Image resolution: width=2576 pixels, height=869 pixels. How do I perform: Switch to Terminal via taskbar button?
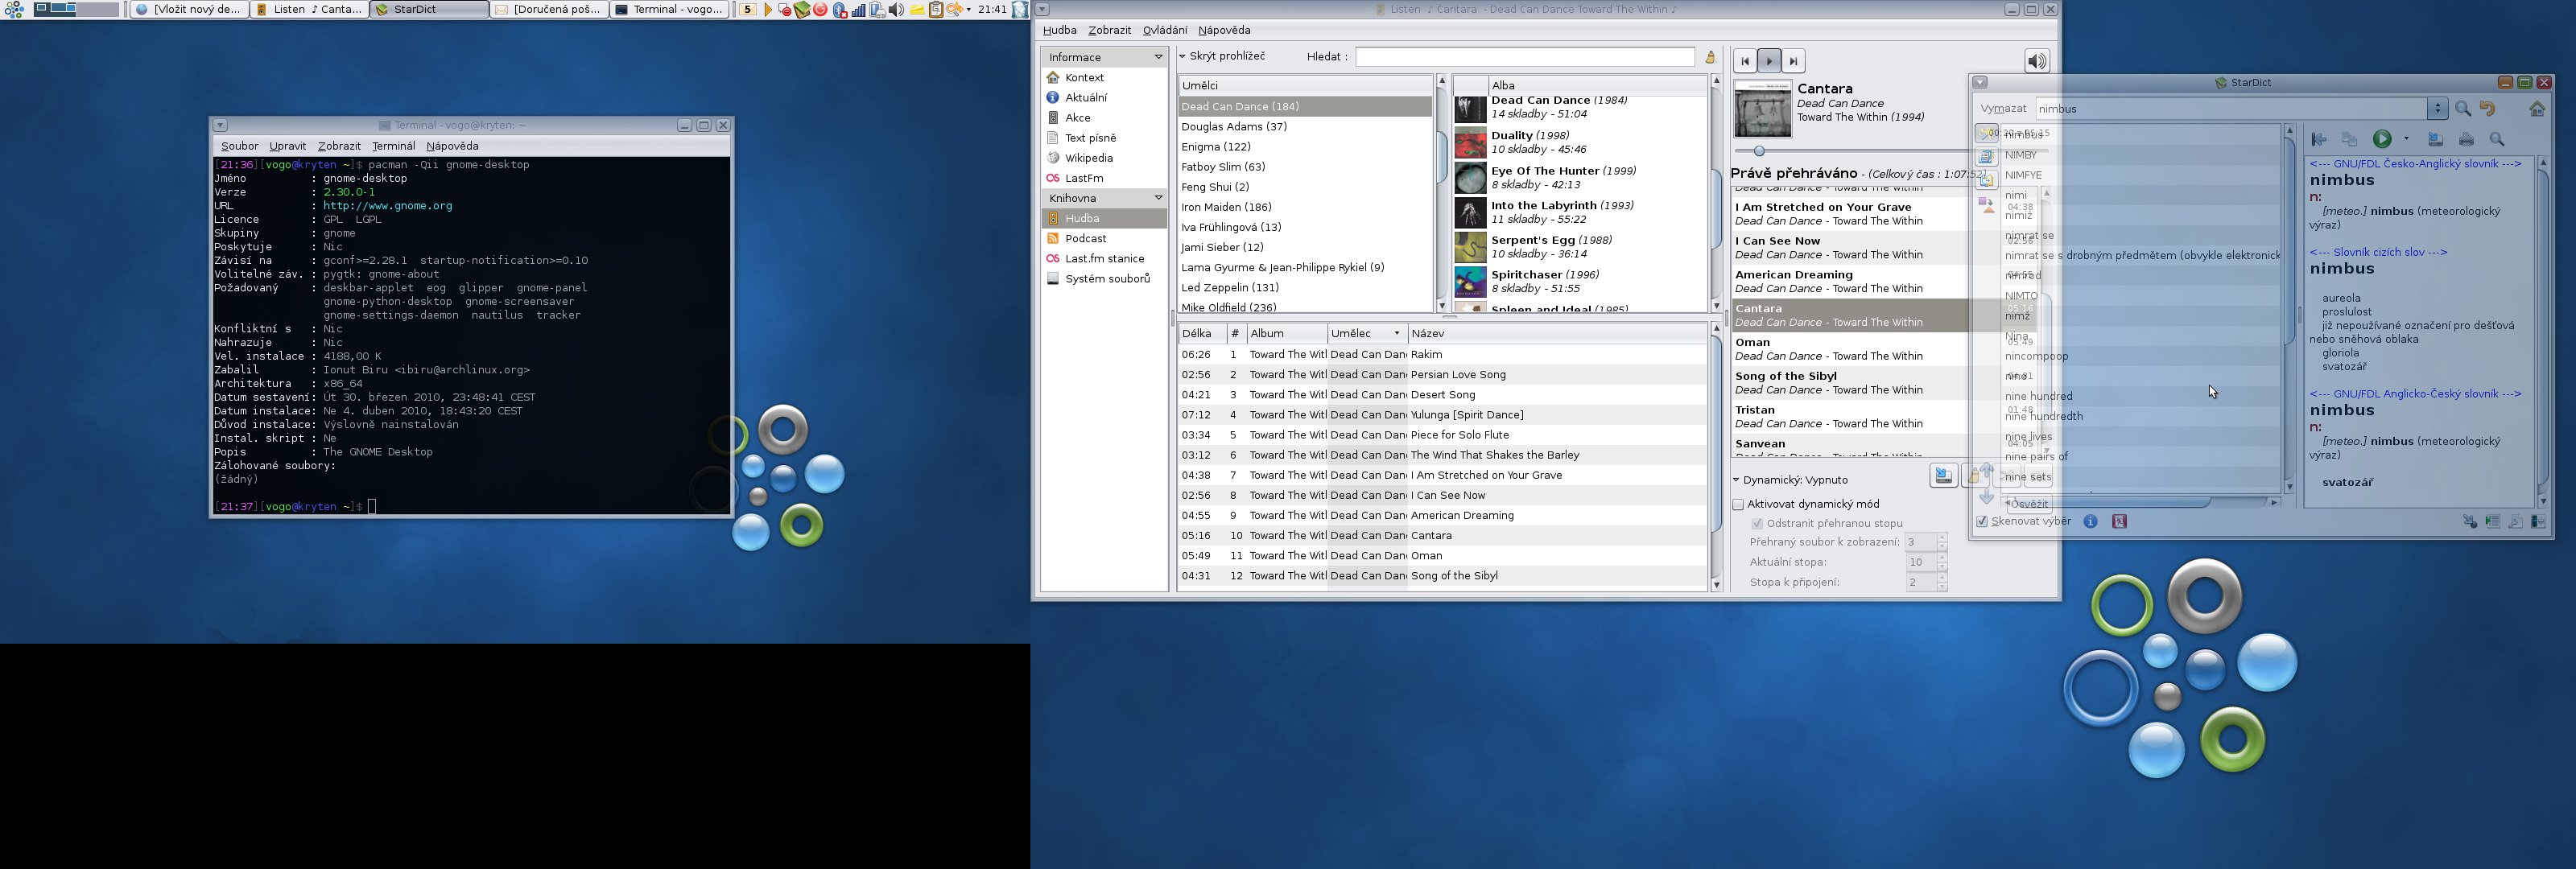tap(669, 10)
